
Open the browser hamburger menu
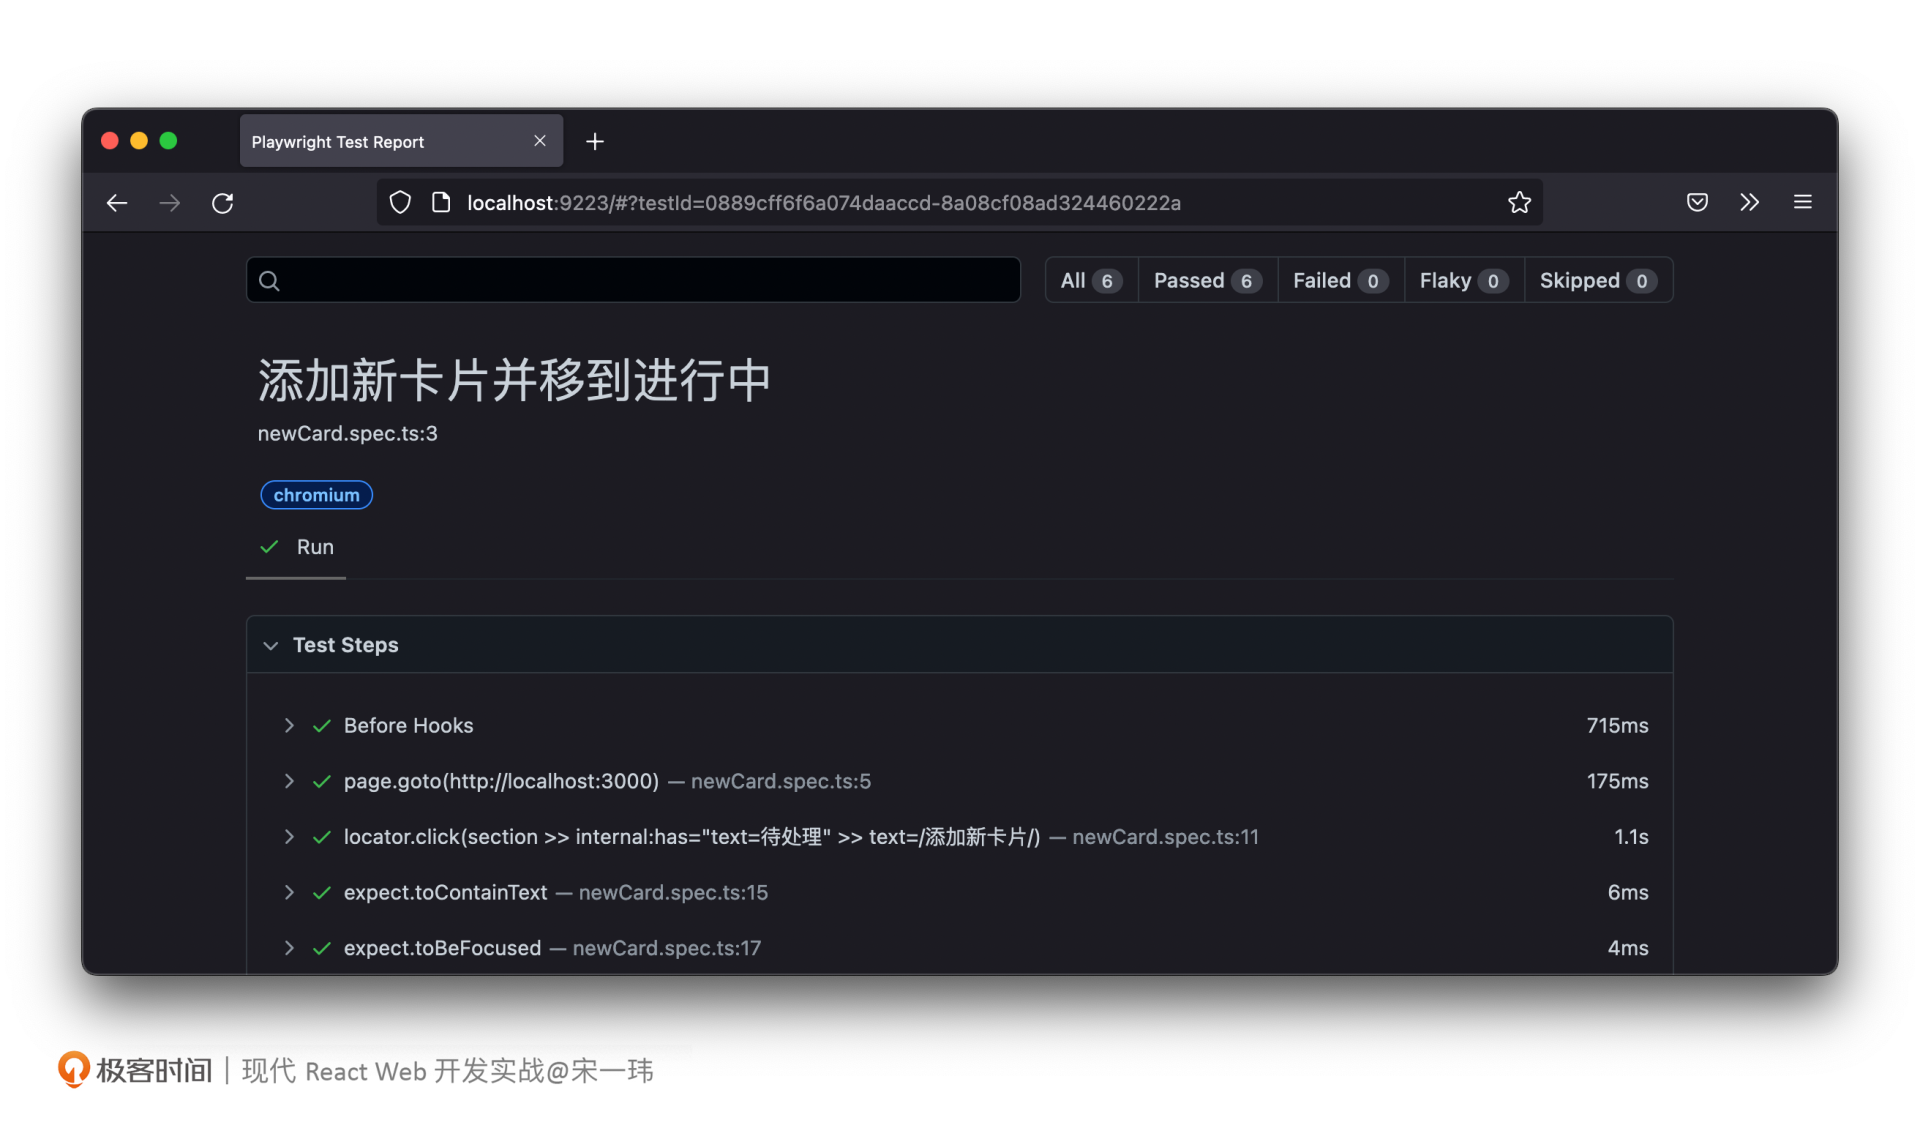(x=1803, y=202)
